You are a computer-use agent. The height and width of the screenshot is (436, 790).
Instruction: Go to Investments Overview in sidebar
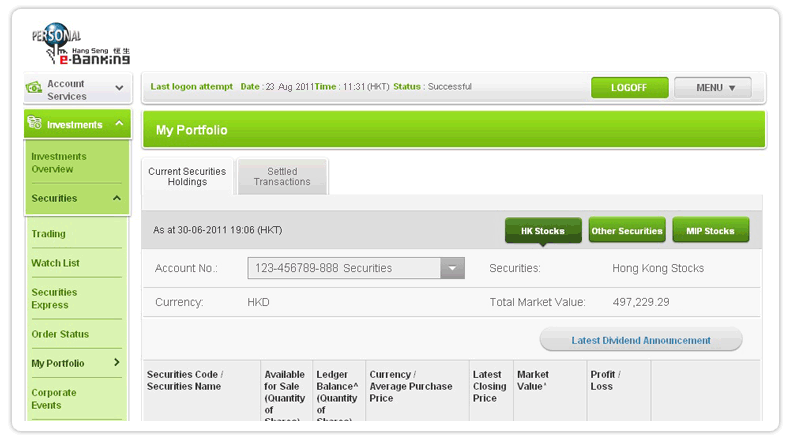tap(59, 163)
